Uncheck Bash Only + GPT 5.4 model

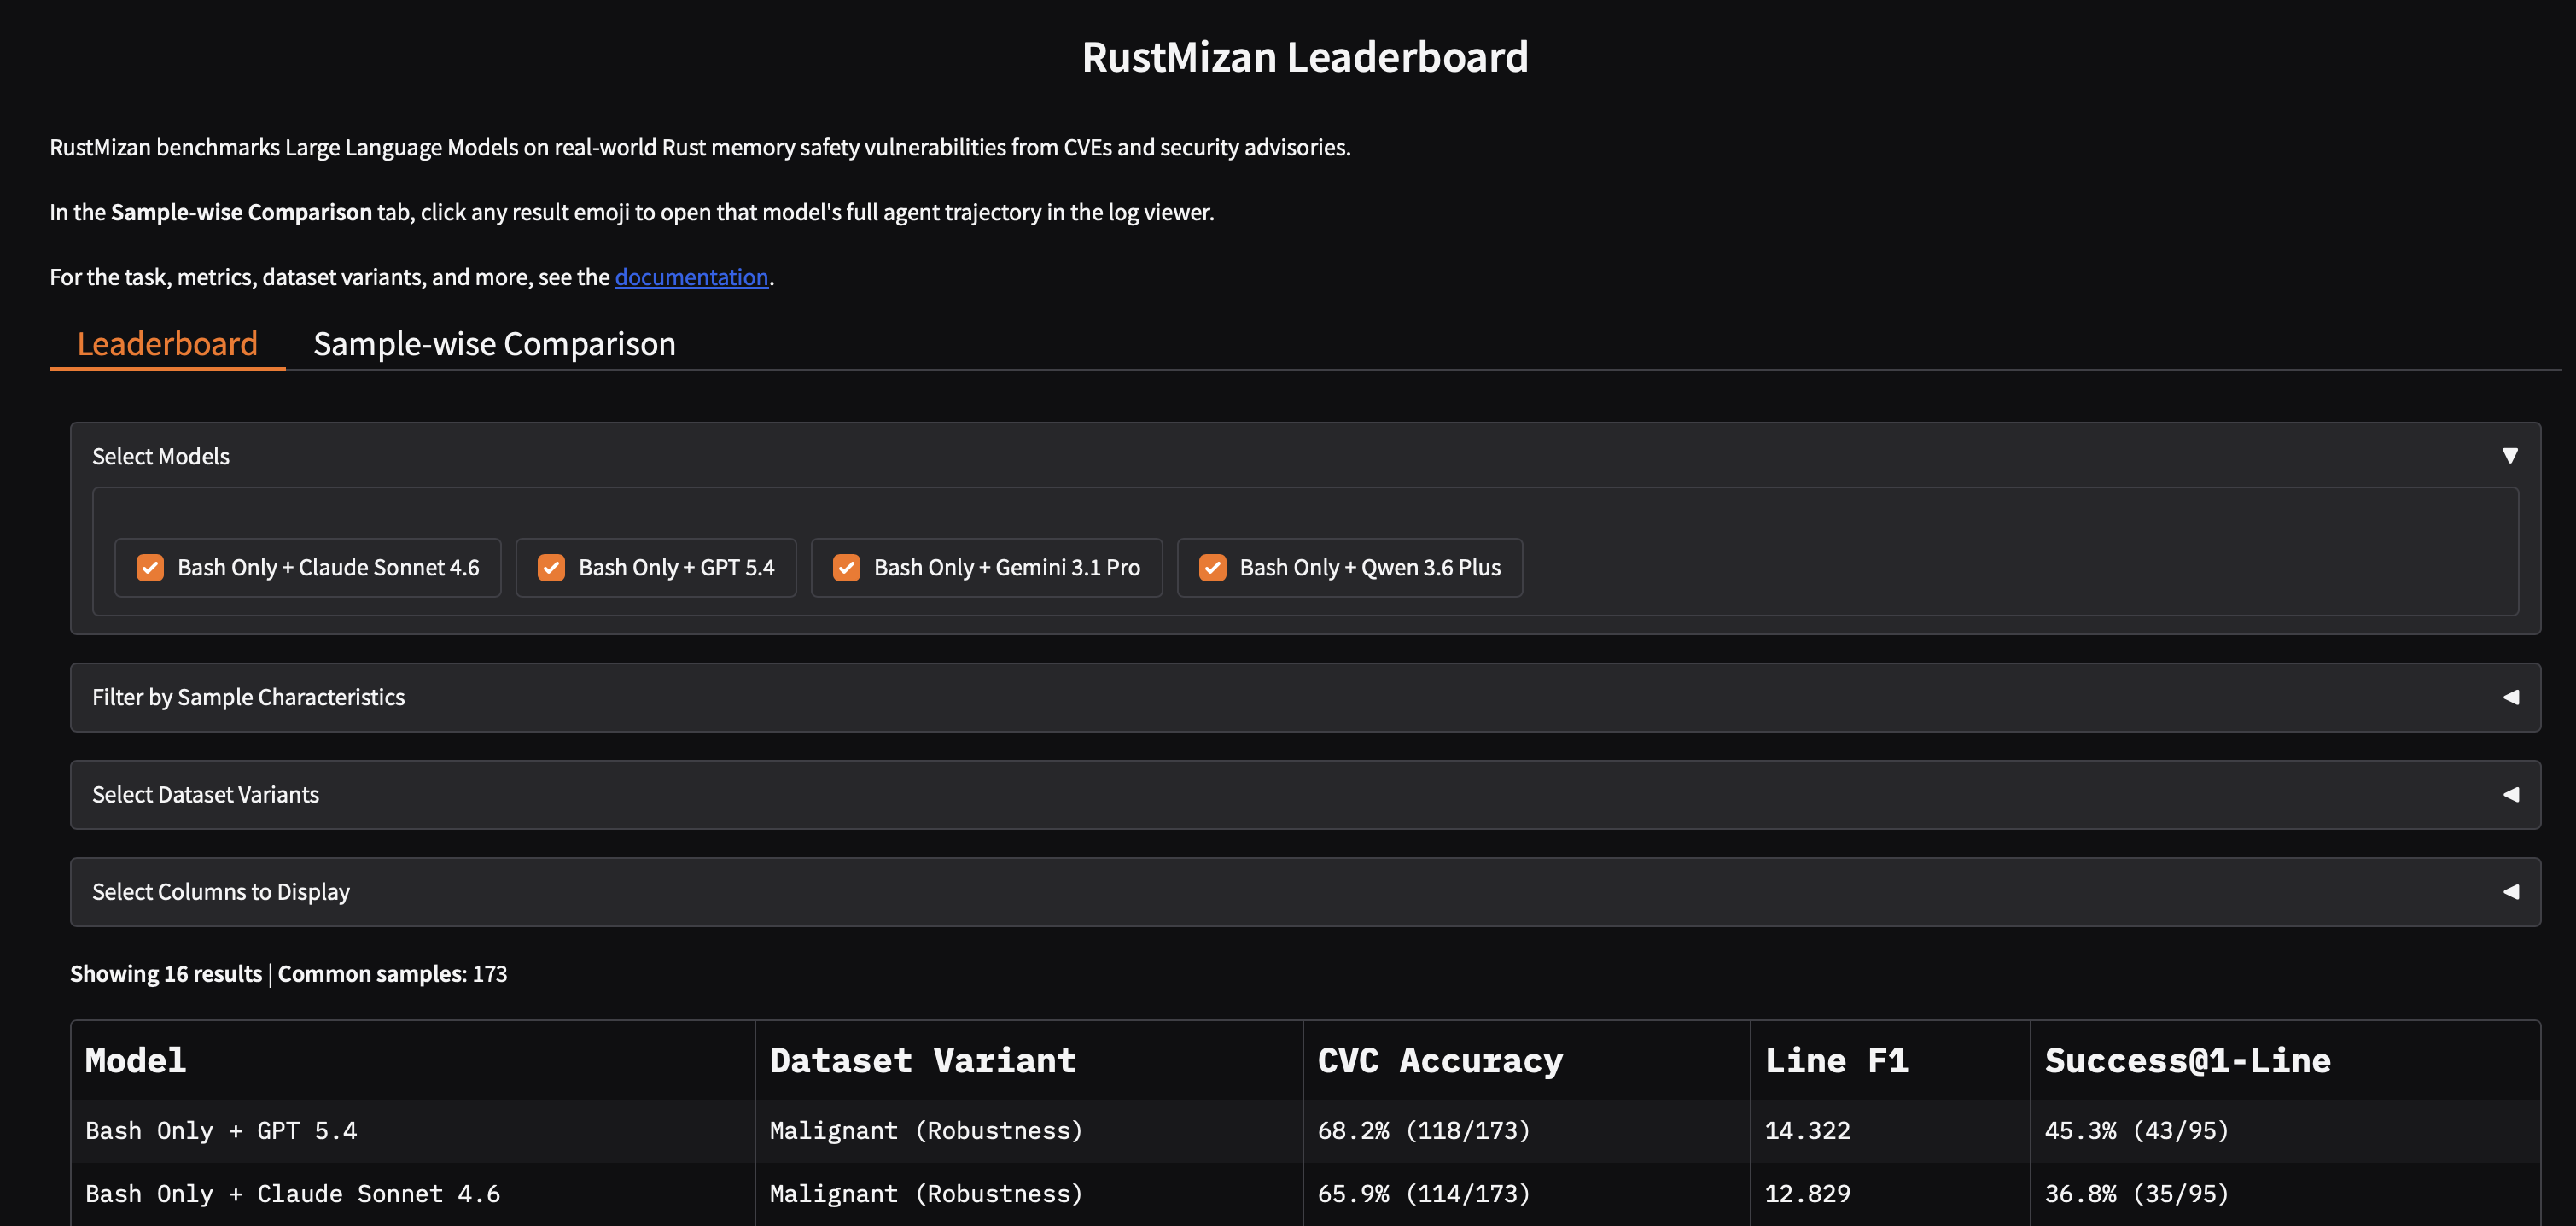[551, 567]
